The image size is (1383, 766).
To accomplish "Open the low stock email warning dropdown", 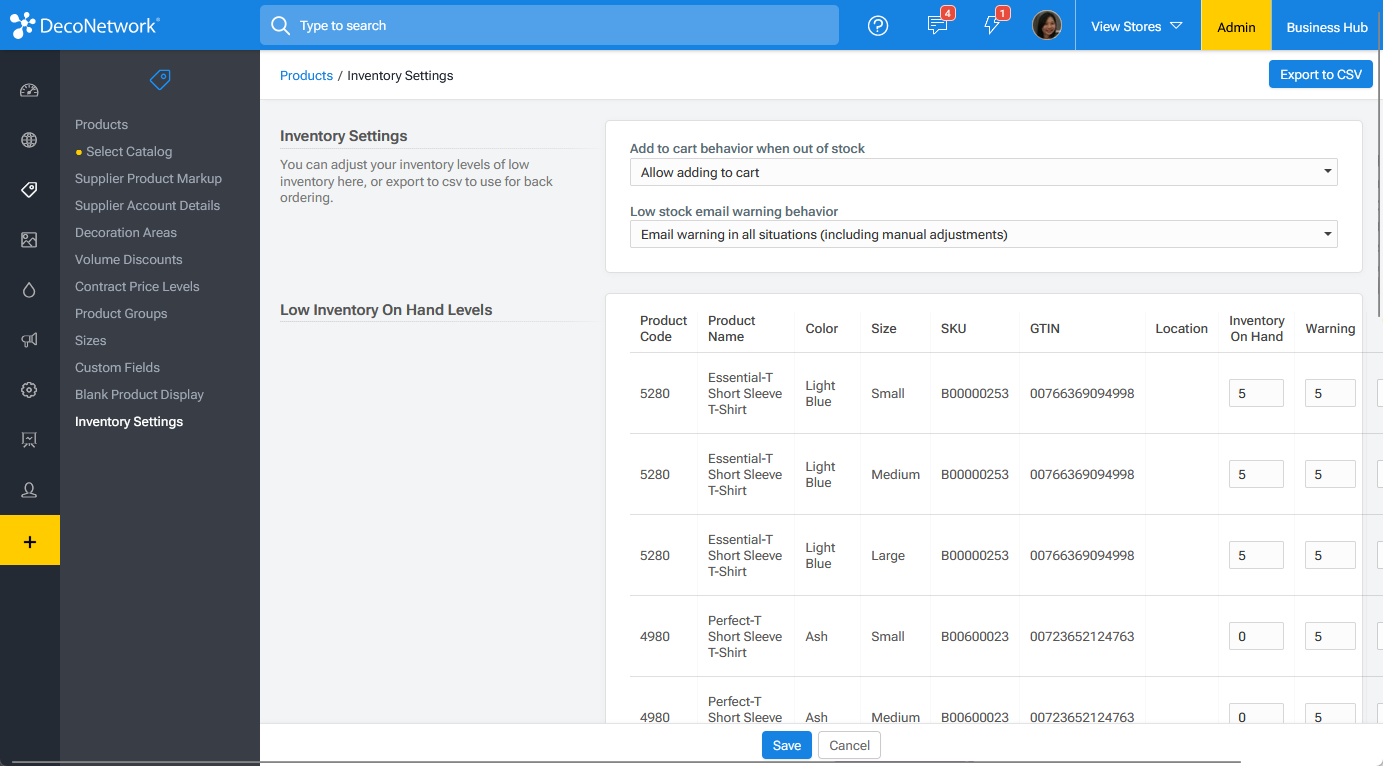I will (983, 234).
